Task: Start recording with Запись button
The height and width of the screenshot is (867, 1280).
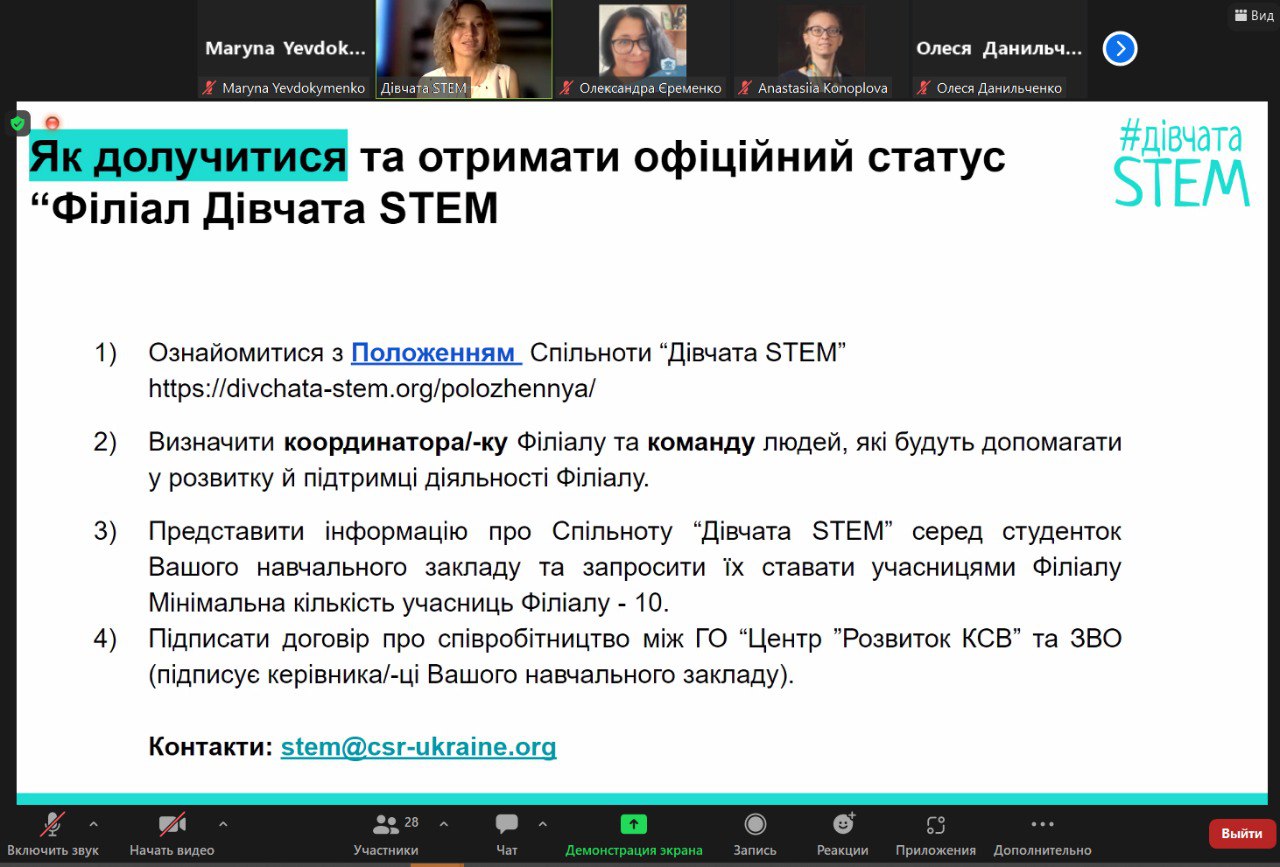Action: pyautogui.click(x=755, y=834)
